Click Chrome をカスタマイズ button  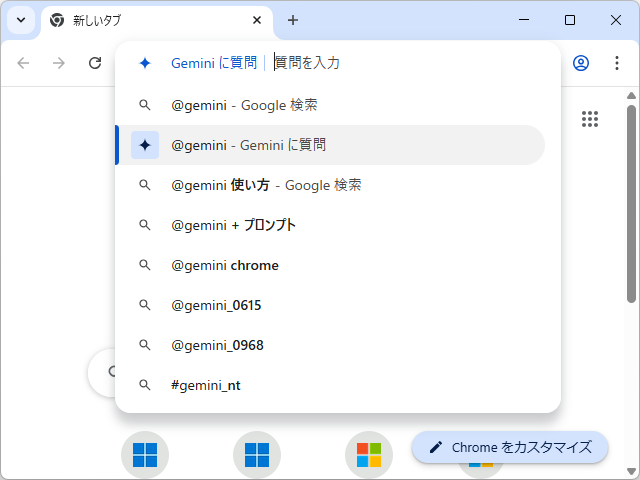(x=510, y=447)
